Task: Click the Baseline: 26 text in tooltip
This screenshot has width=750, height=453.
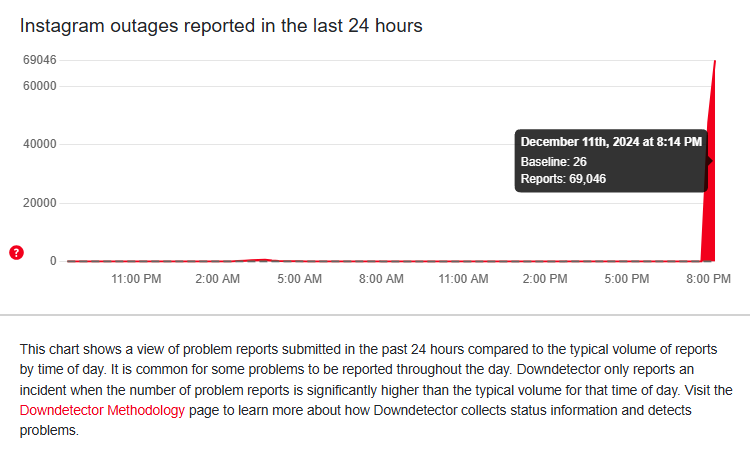Action: [553, 162]
